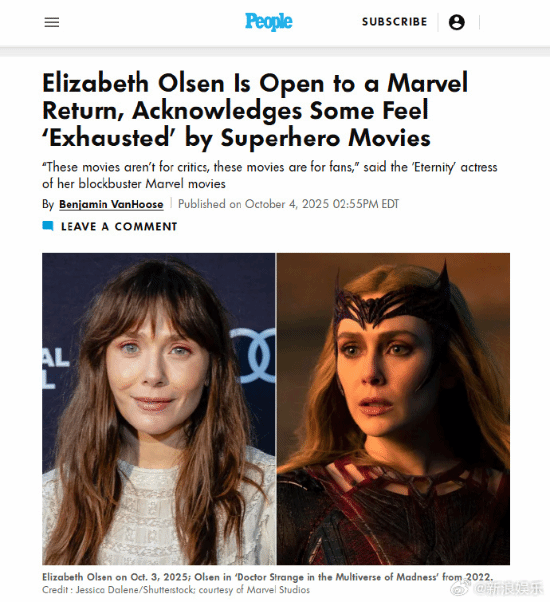Viewport: 550px width, 602px height.
Task: Click the blue comment bubble icon
Action: [x=48, y=226]
